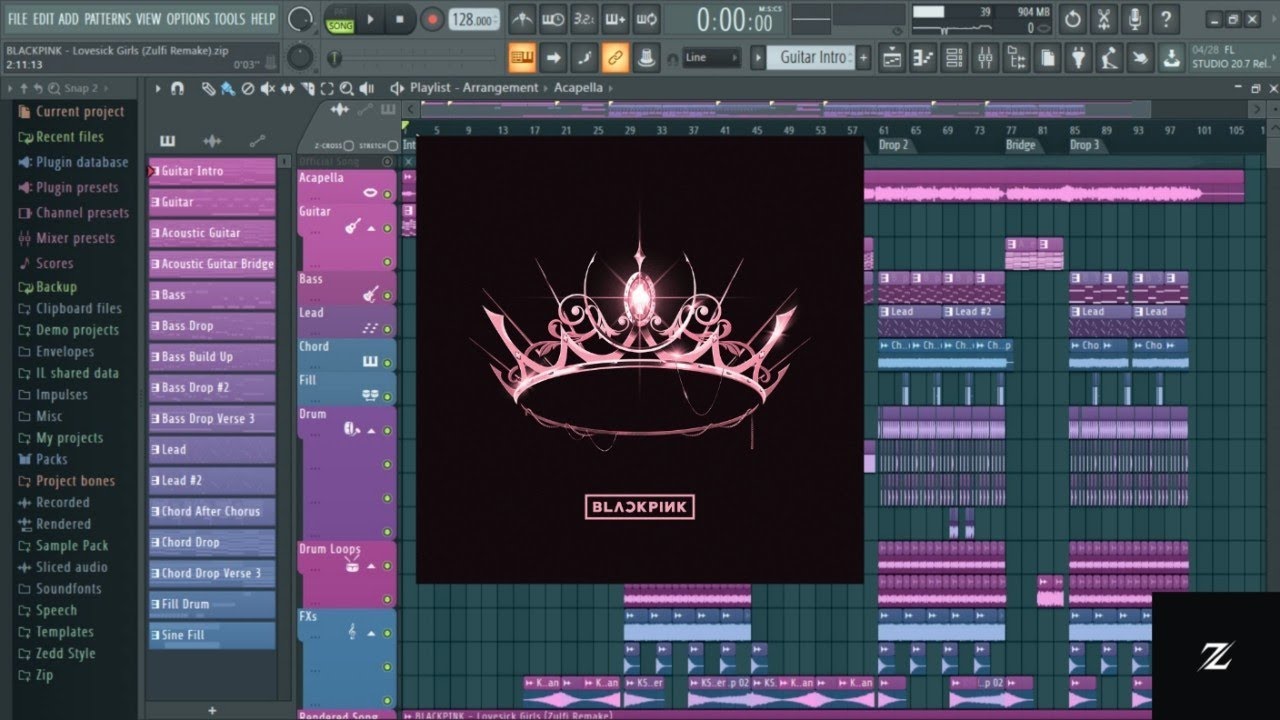
Task: Open the Piano roll window icon
Action: 923,58
